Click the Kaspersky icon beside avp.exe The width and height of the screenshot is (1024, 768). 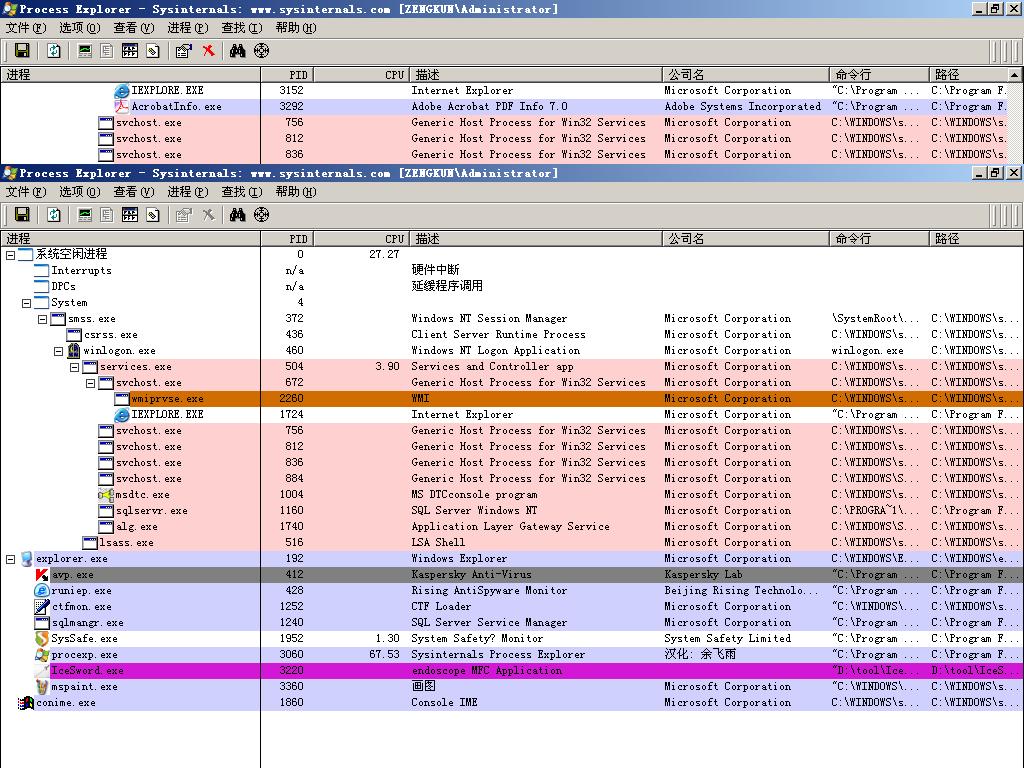pyautogui.click(x=42, y=575)
